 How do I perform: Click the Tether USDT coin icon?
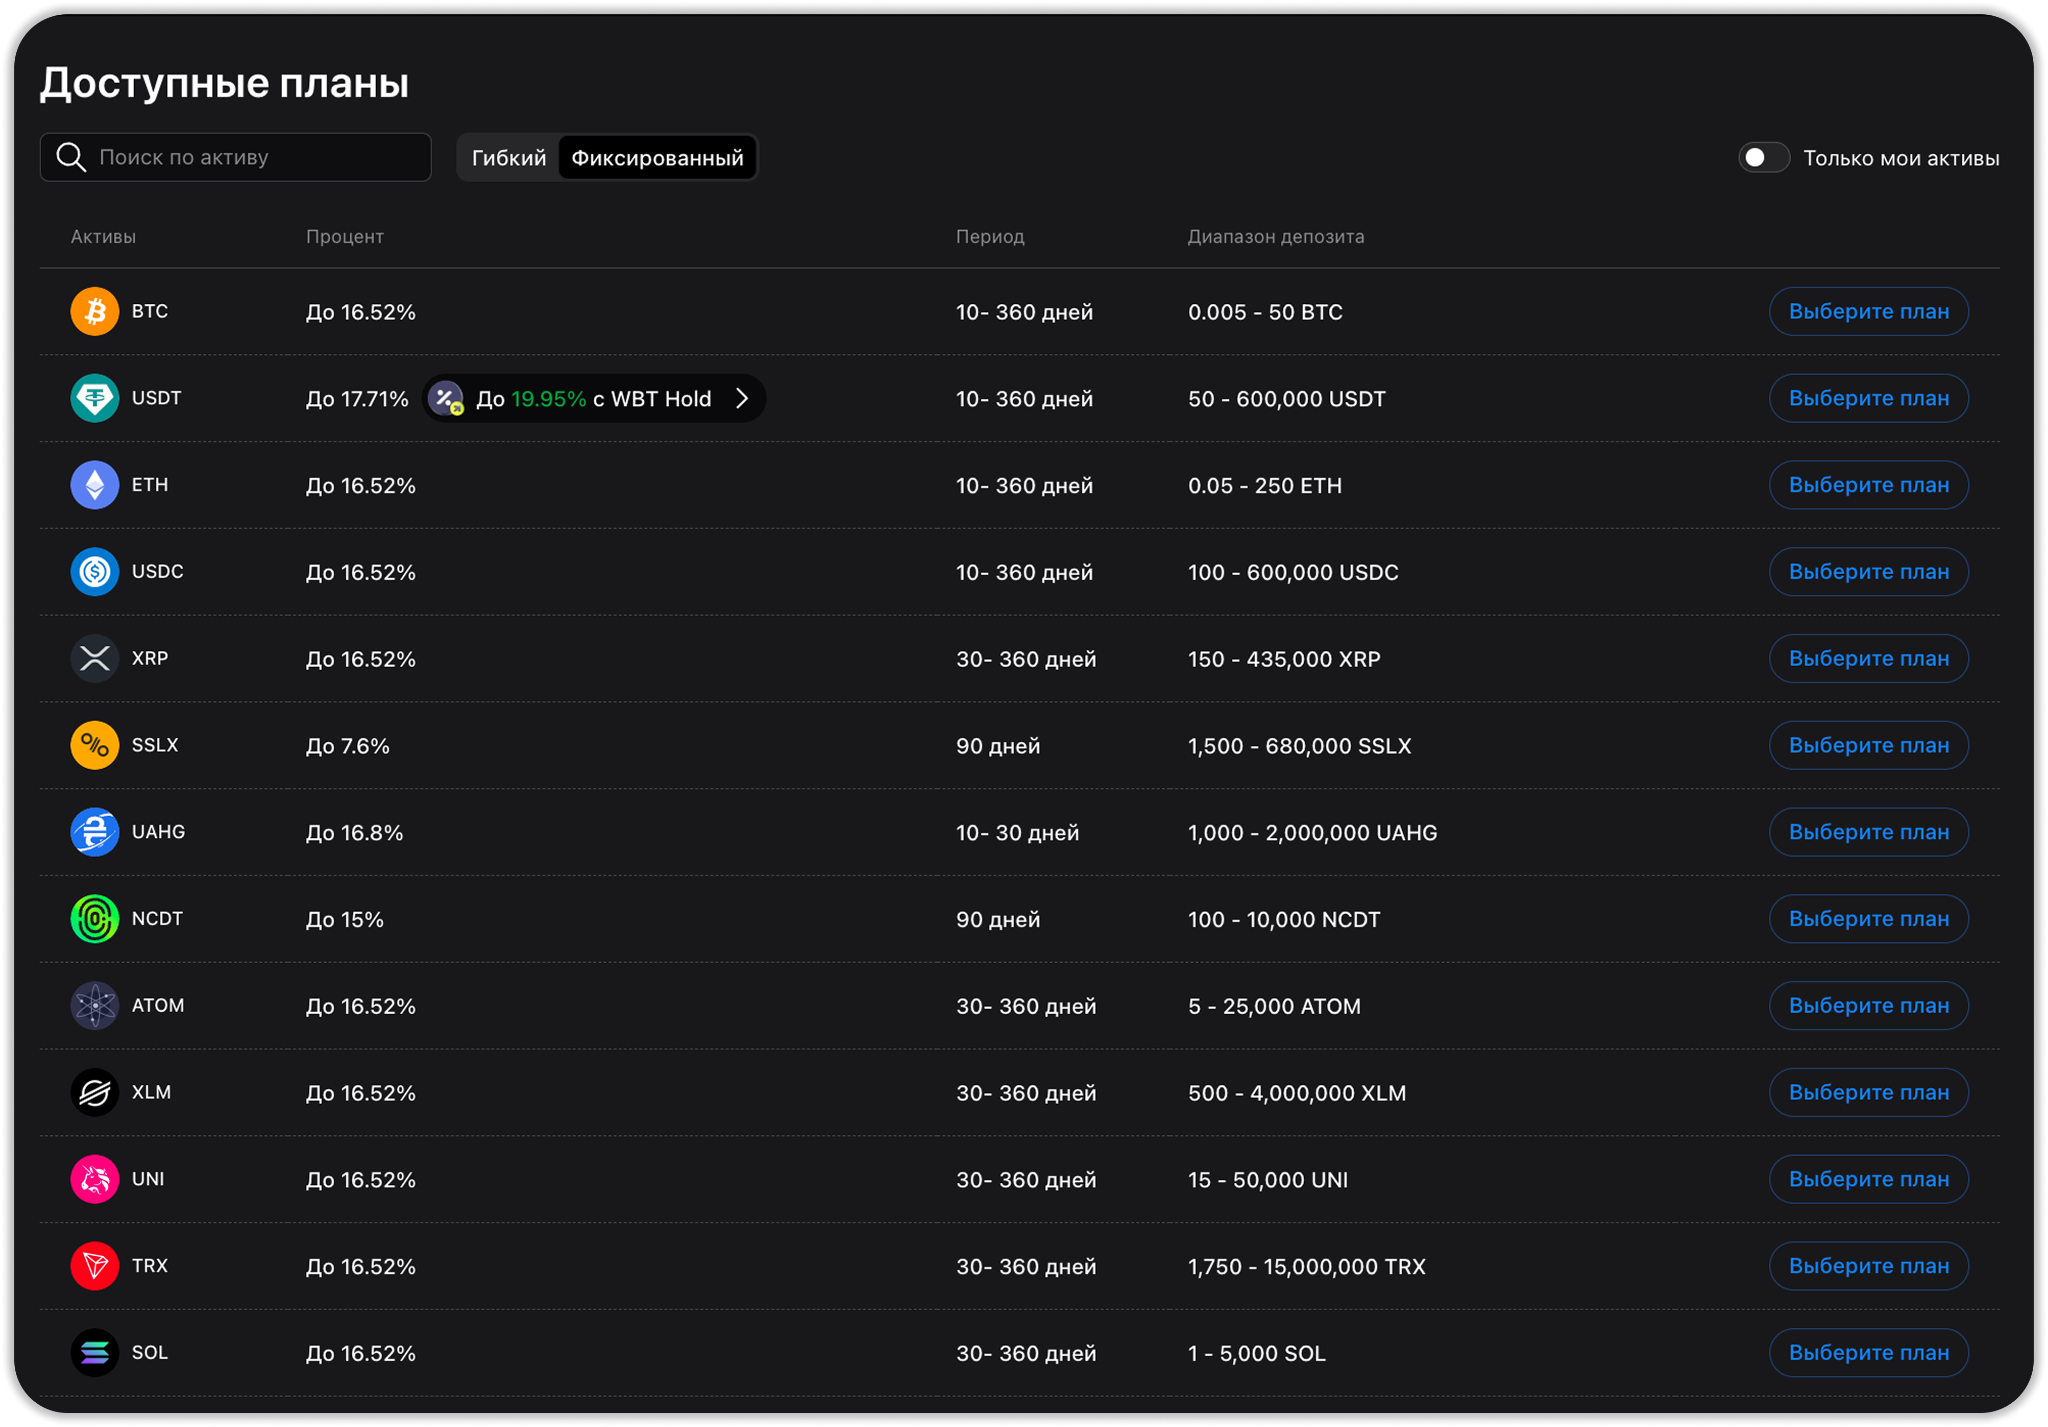tap(95, 398)
